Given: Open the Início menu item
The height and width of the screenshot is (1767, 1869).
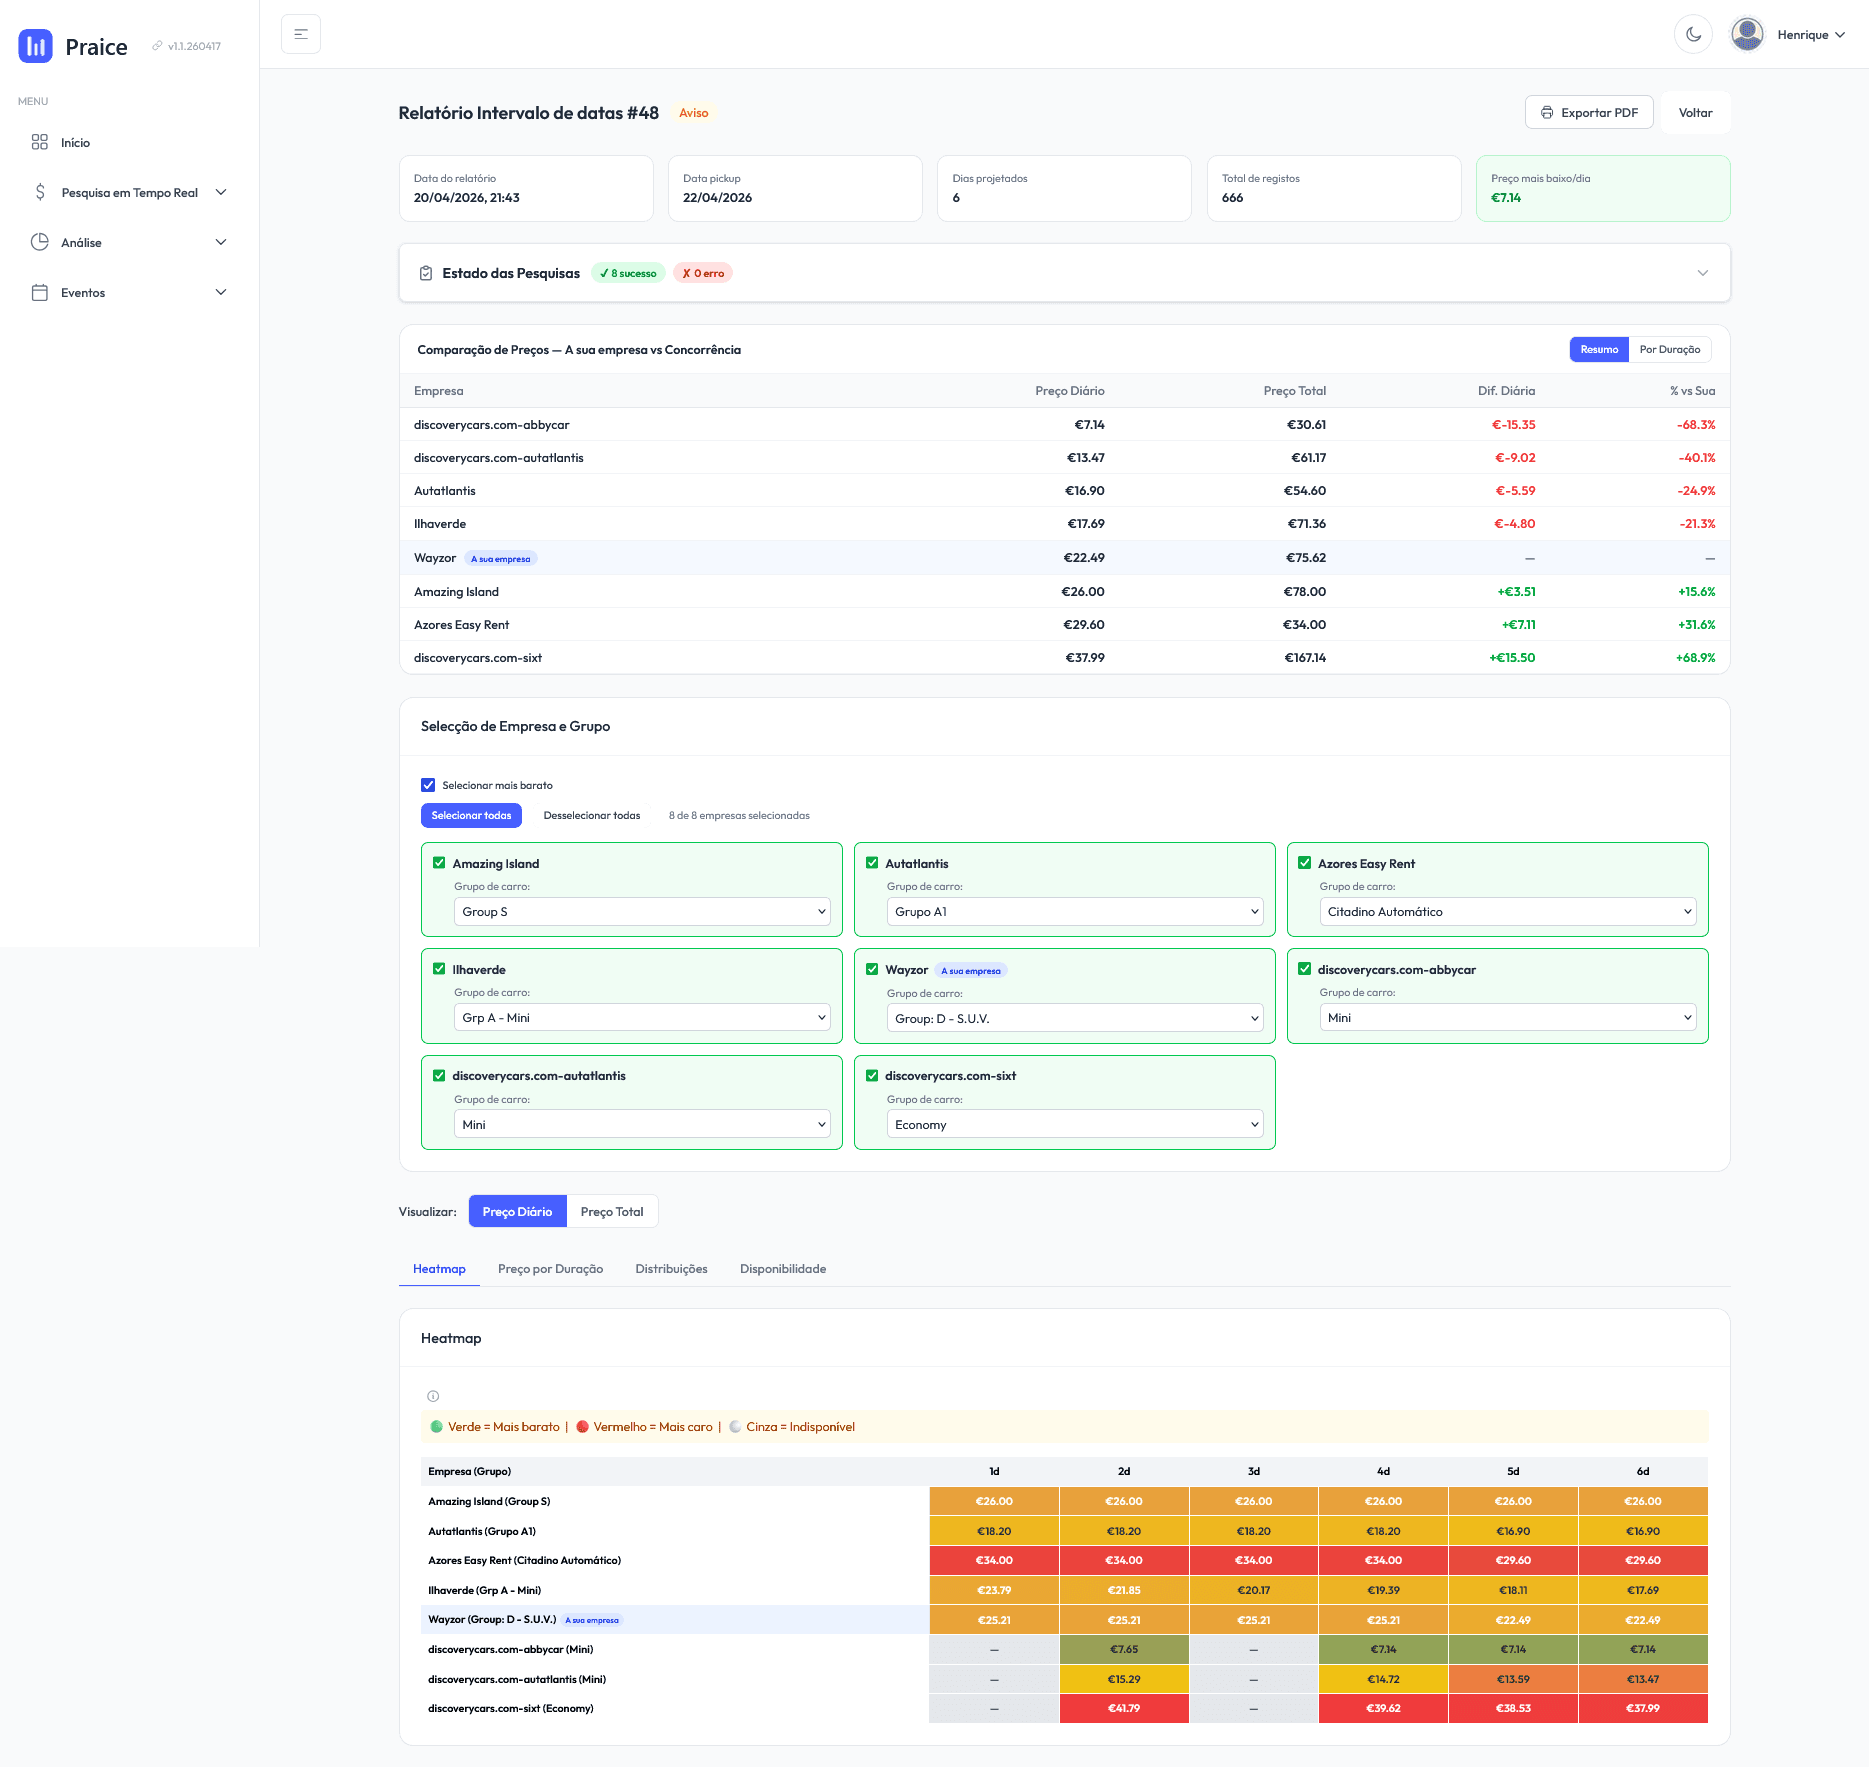Looking at the screenshot, I should click(130, 142).
